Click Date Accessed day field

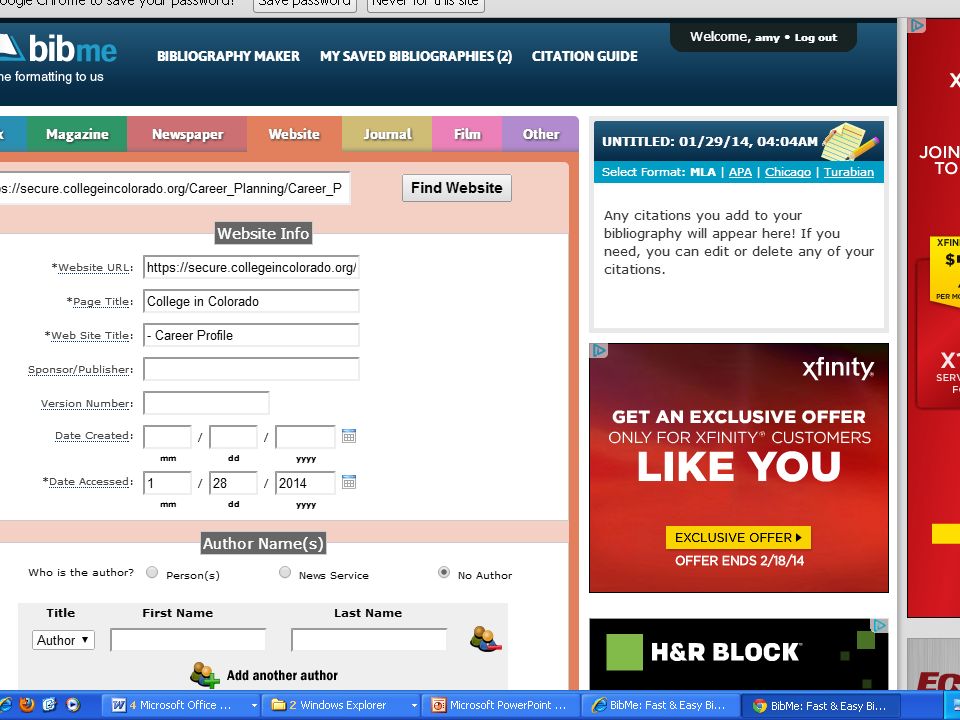click(233, 483)
